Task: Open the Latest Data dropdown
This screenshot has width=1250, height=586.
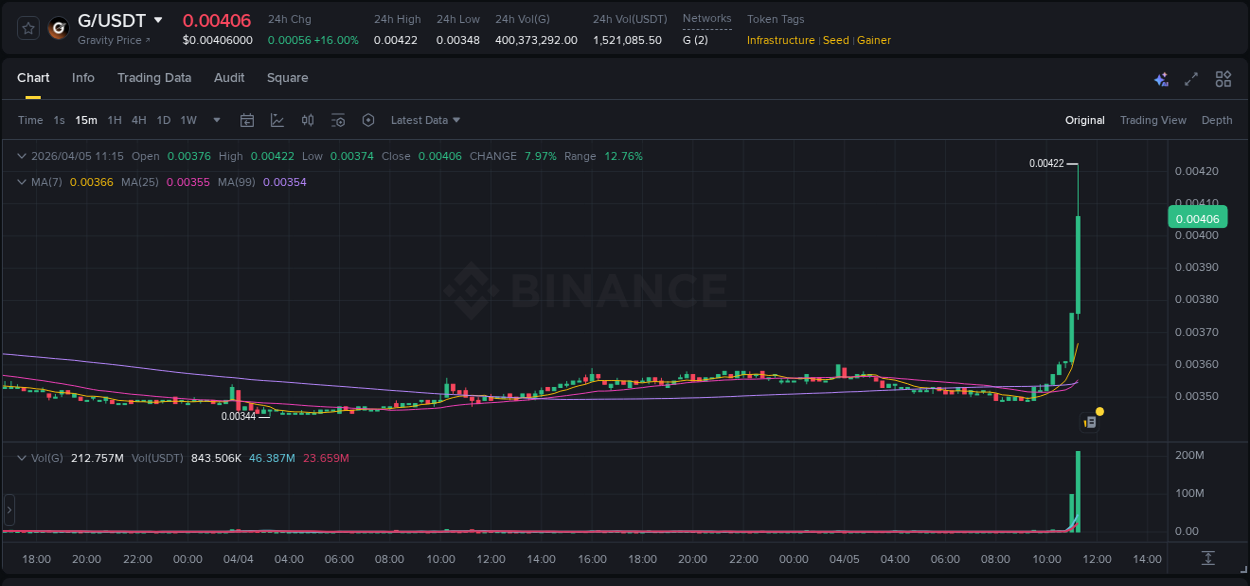Action: coord(424,120)
